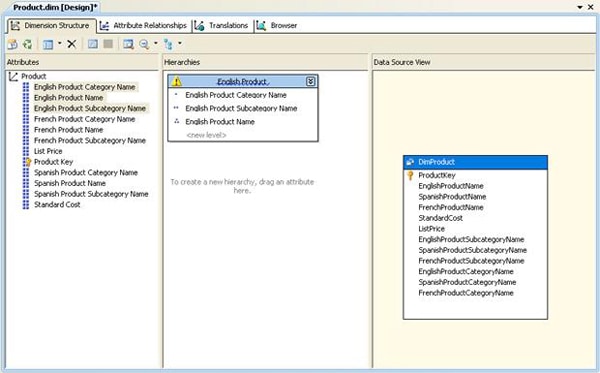Select the English Product hierarchy title
Viewport: 600px width, 373px height.
(x=243, y=82)
